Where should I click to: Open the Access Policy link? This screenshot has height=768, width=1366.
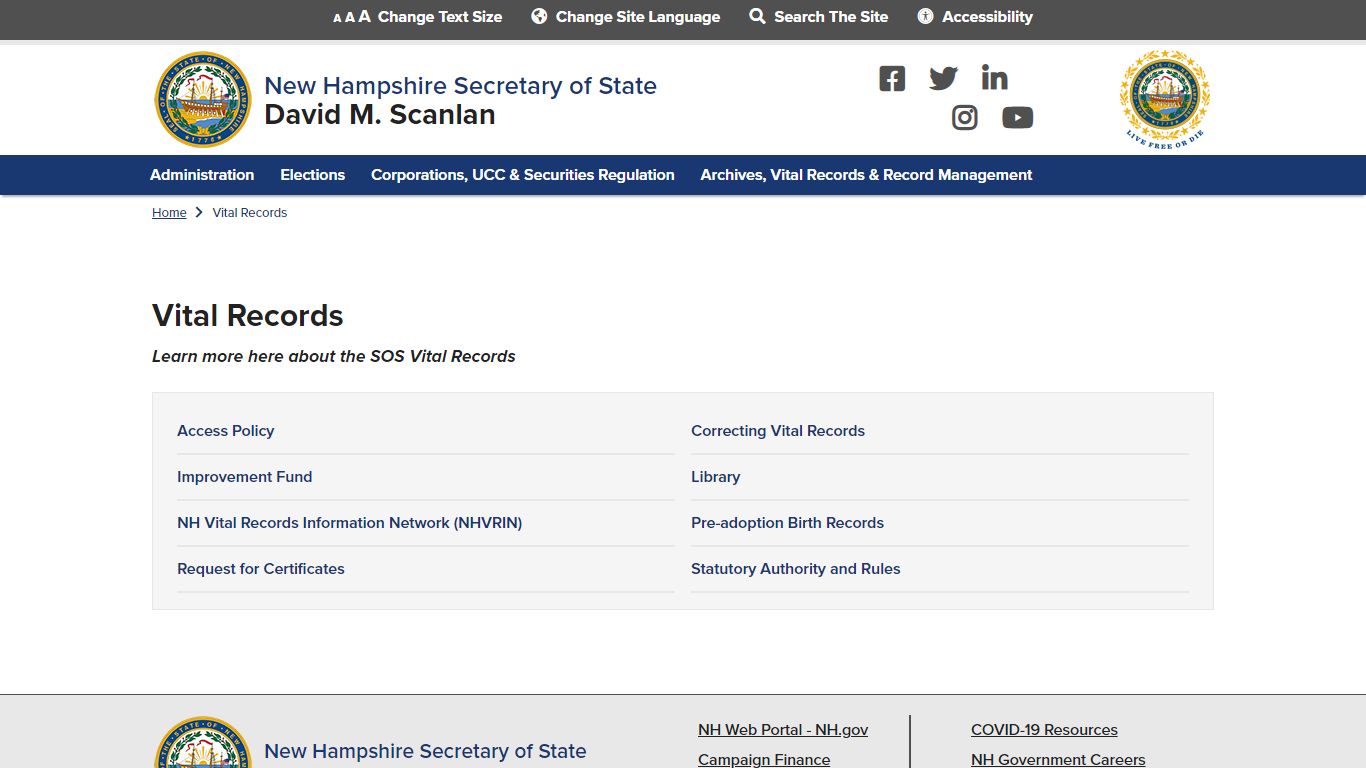click(225, 431)
